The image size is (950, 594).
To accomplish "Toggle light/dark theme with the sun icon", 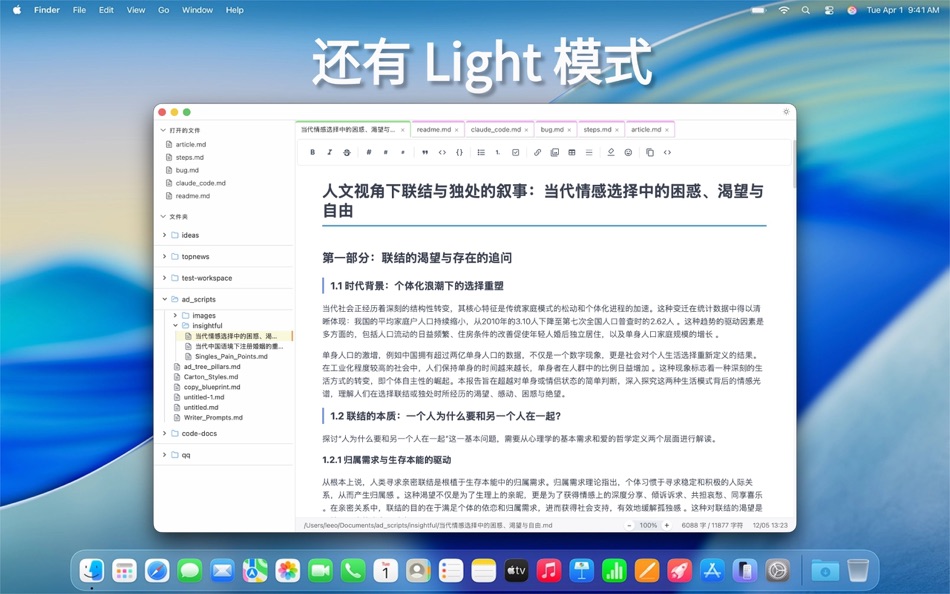I will coord(786,112).
